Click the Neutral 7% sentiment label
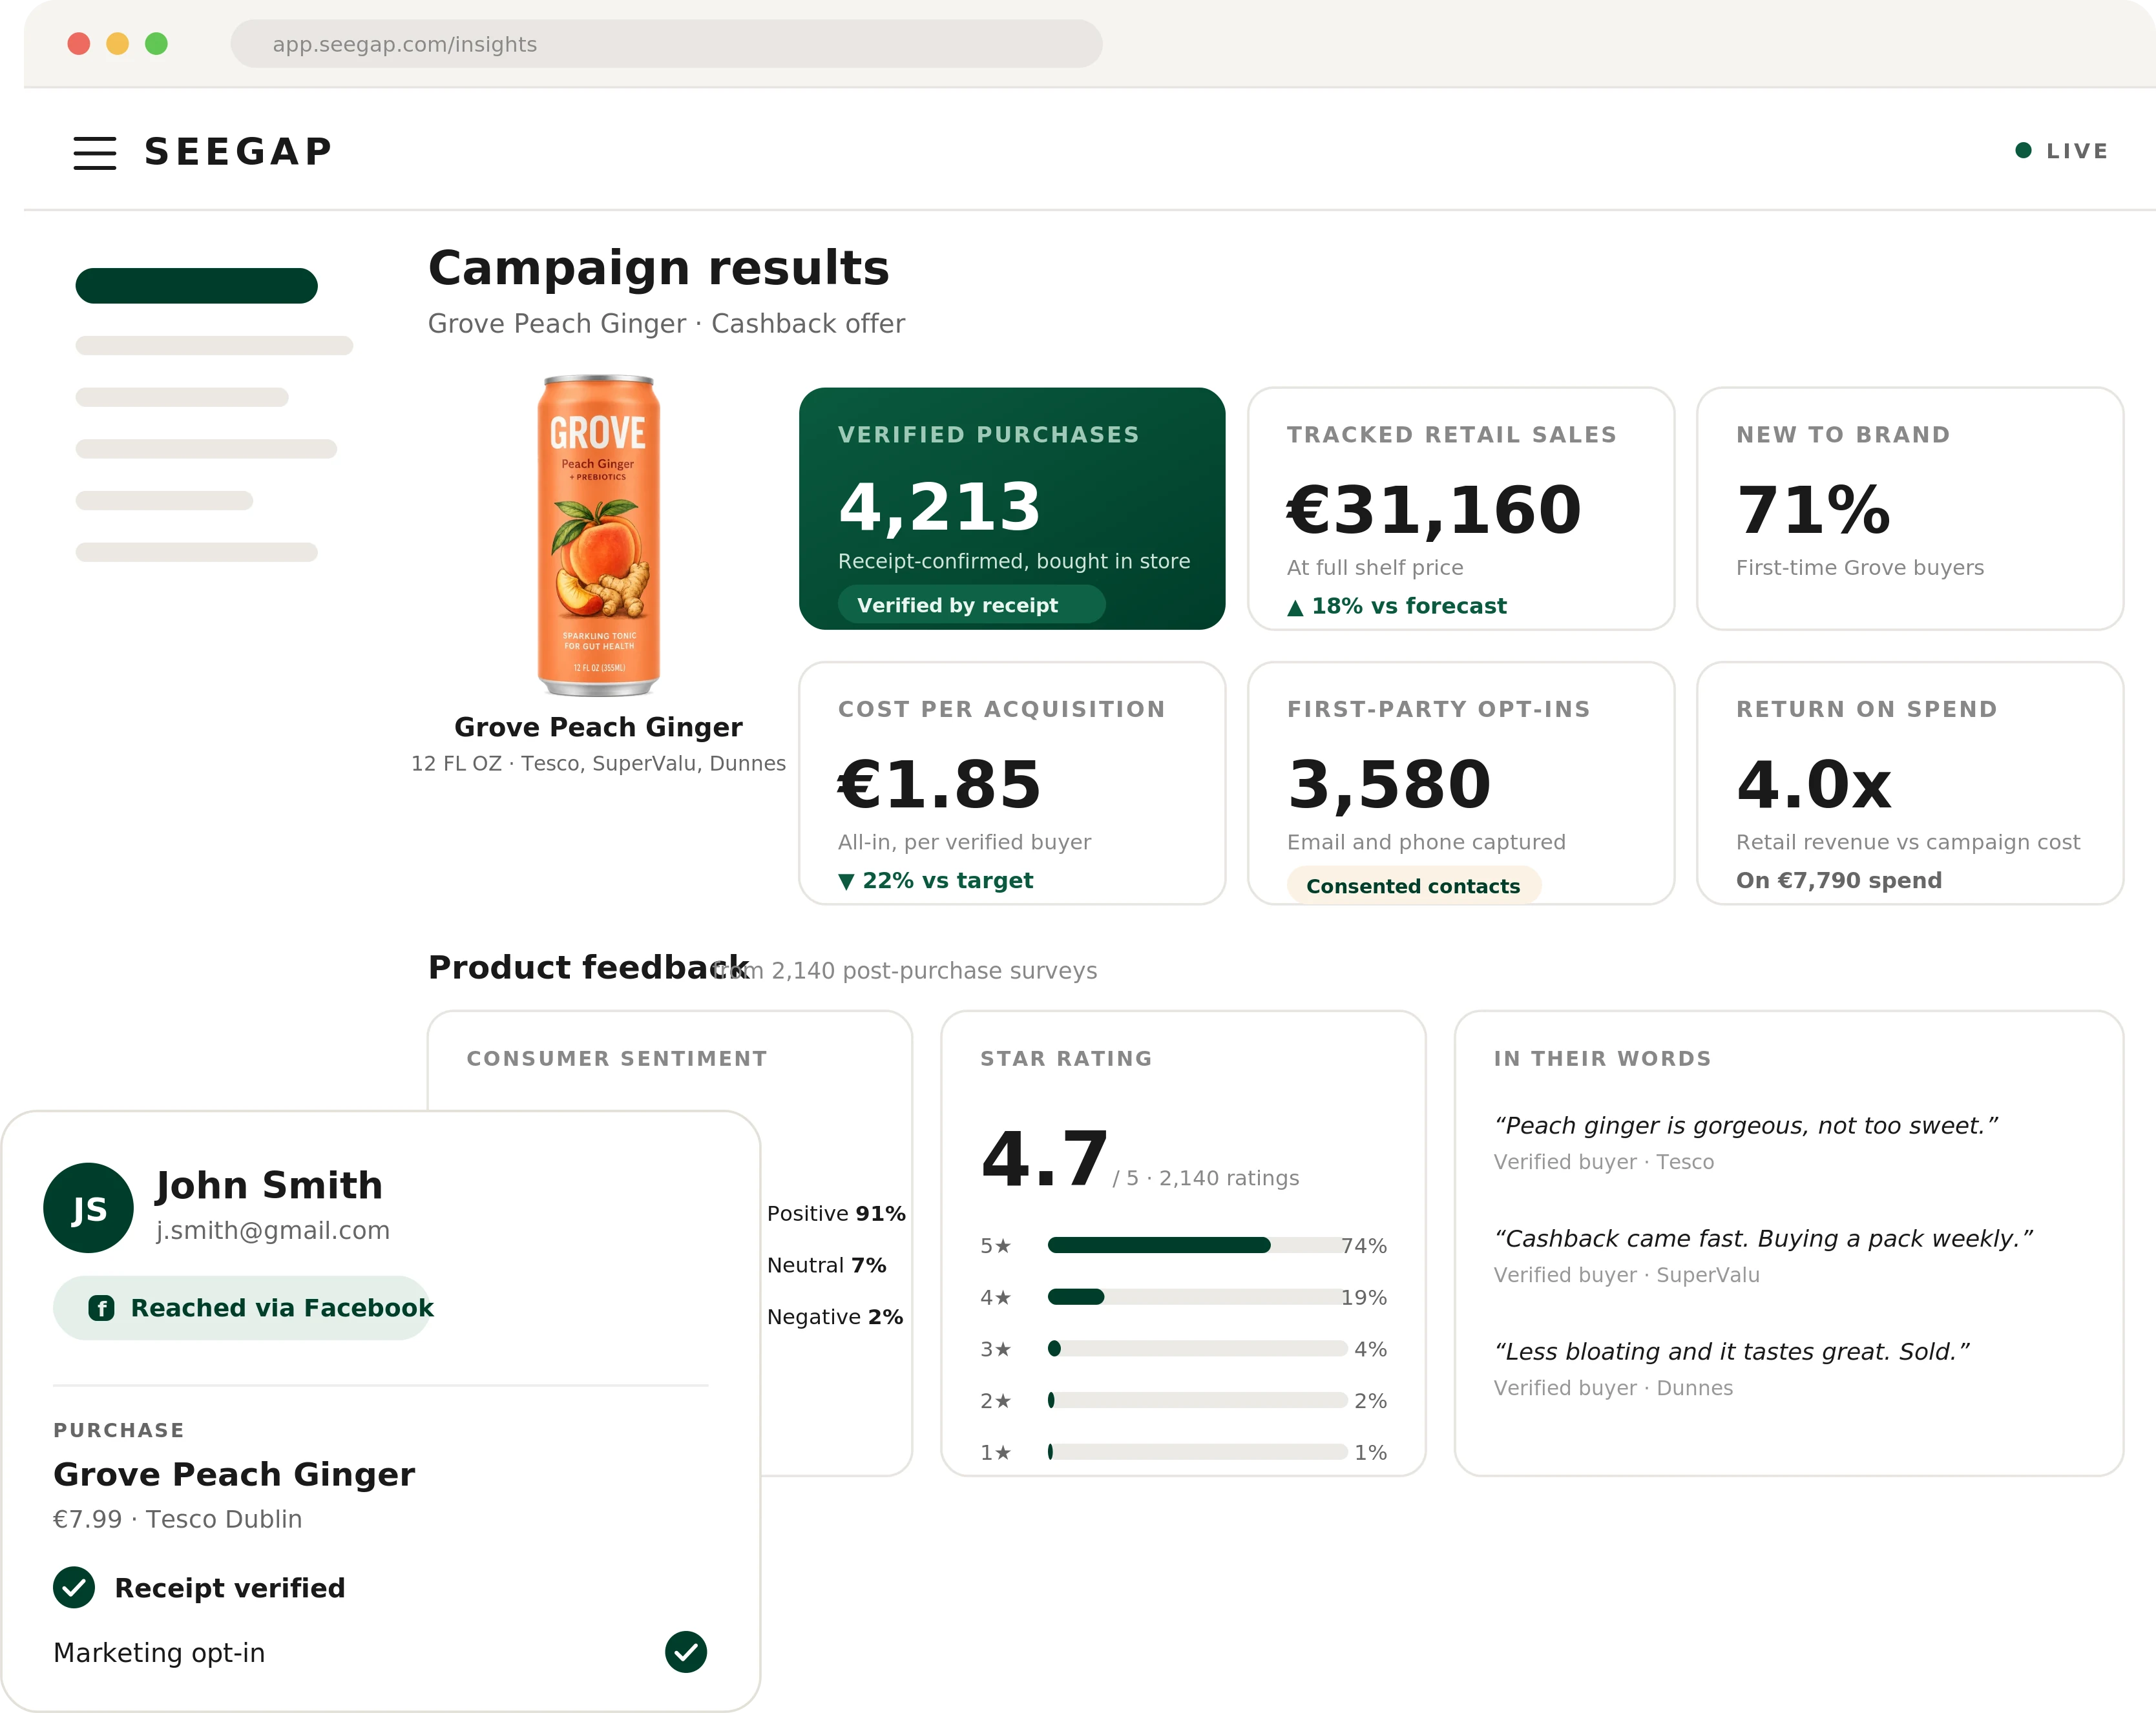Screen dimensions: 2156x1713 tap(826, 1265)
